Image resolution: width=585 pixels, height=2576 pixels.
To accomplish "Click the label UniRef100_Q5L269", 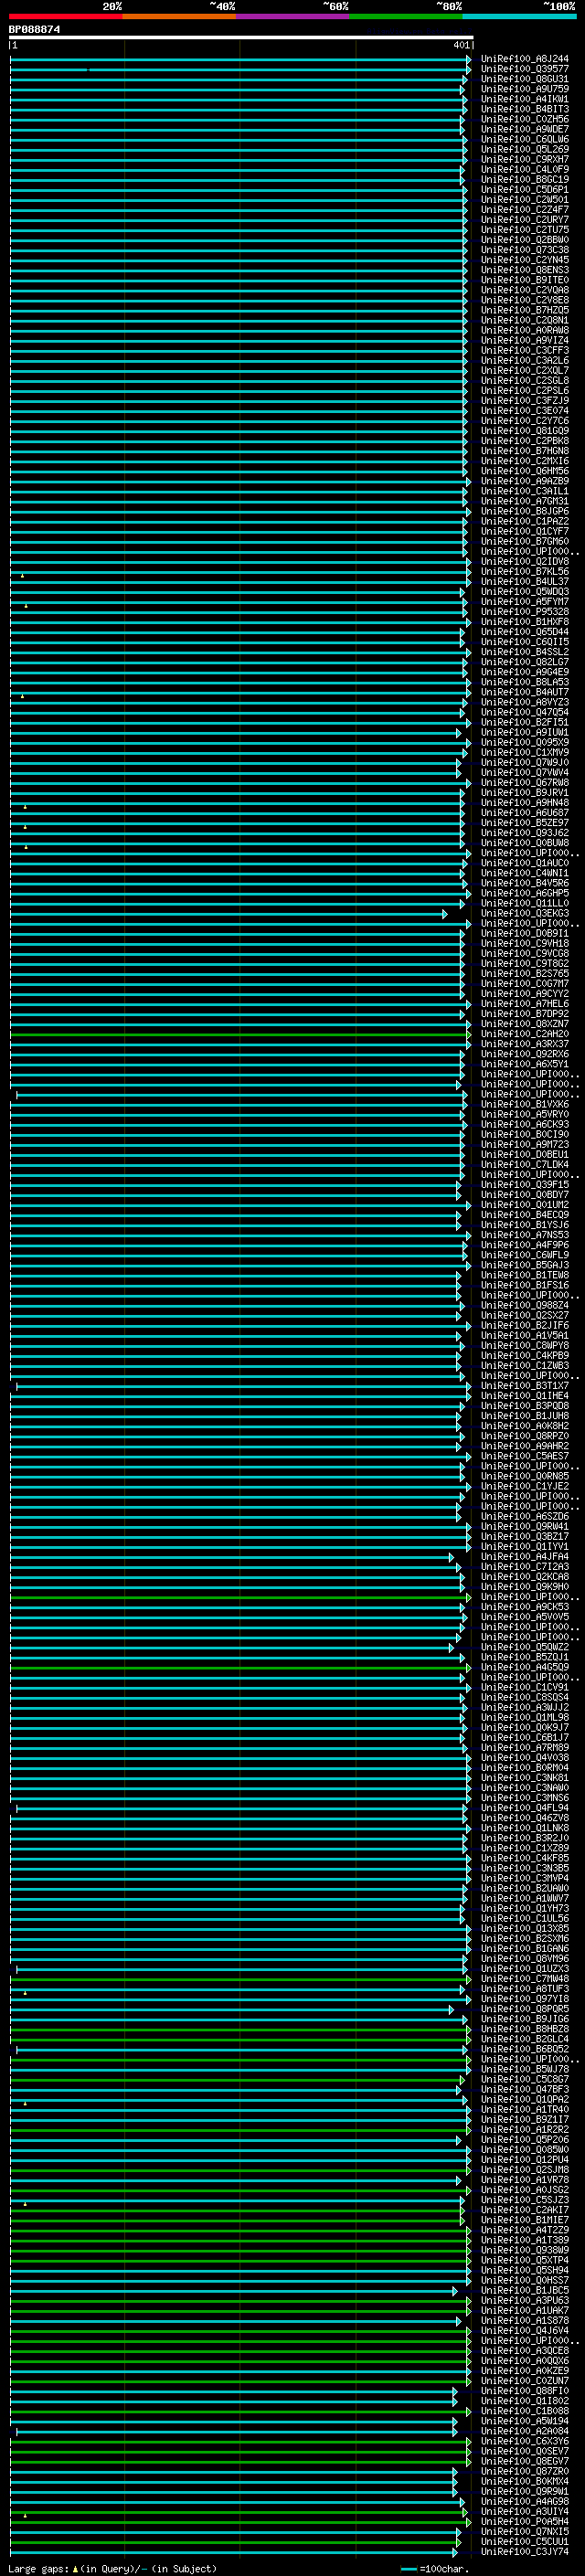I will pos(524,149).
